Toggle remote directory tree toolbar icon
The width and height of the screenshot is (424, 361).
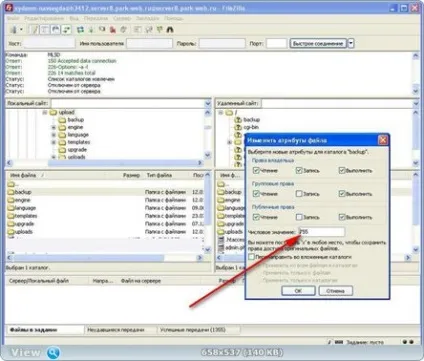point(56,30)
